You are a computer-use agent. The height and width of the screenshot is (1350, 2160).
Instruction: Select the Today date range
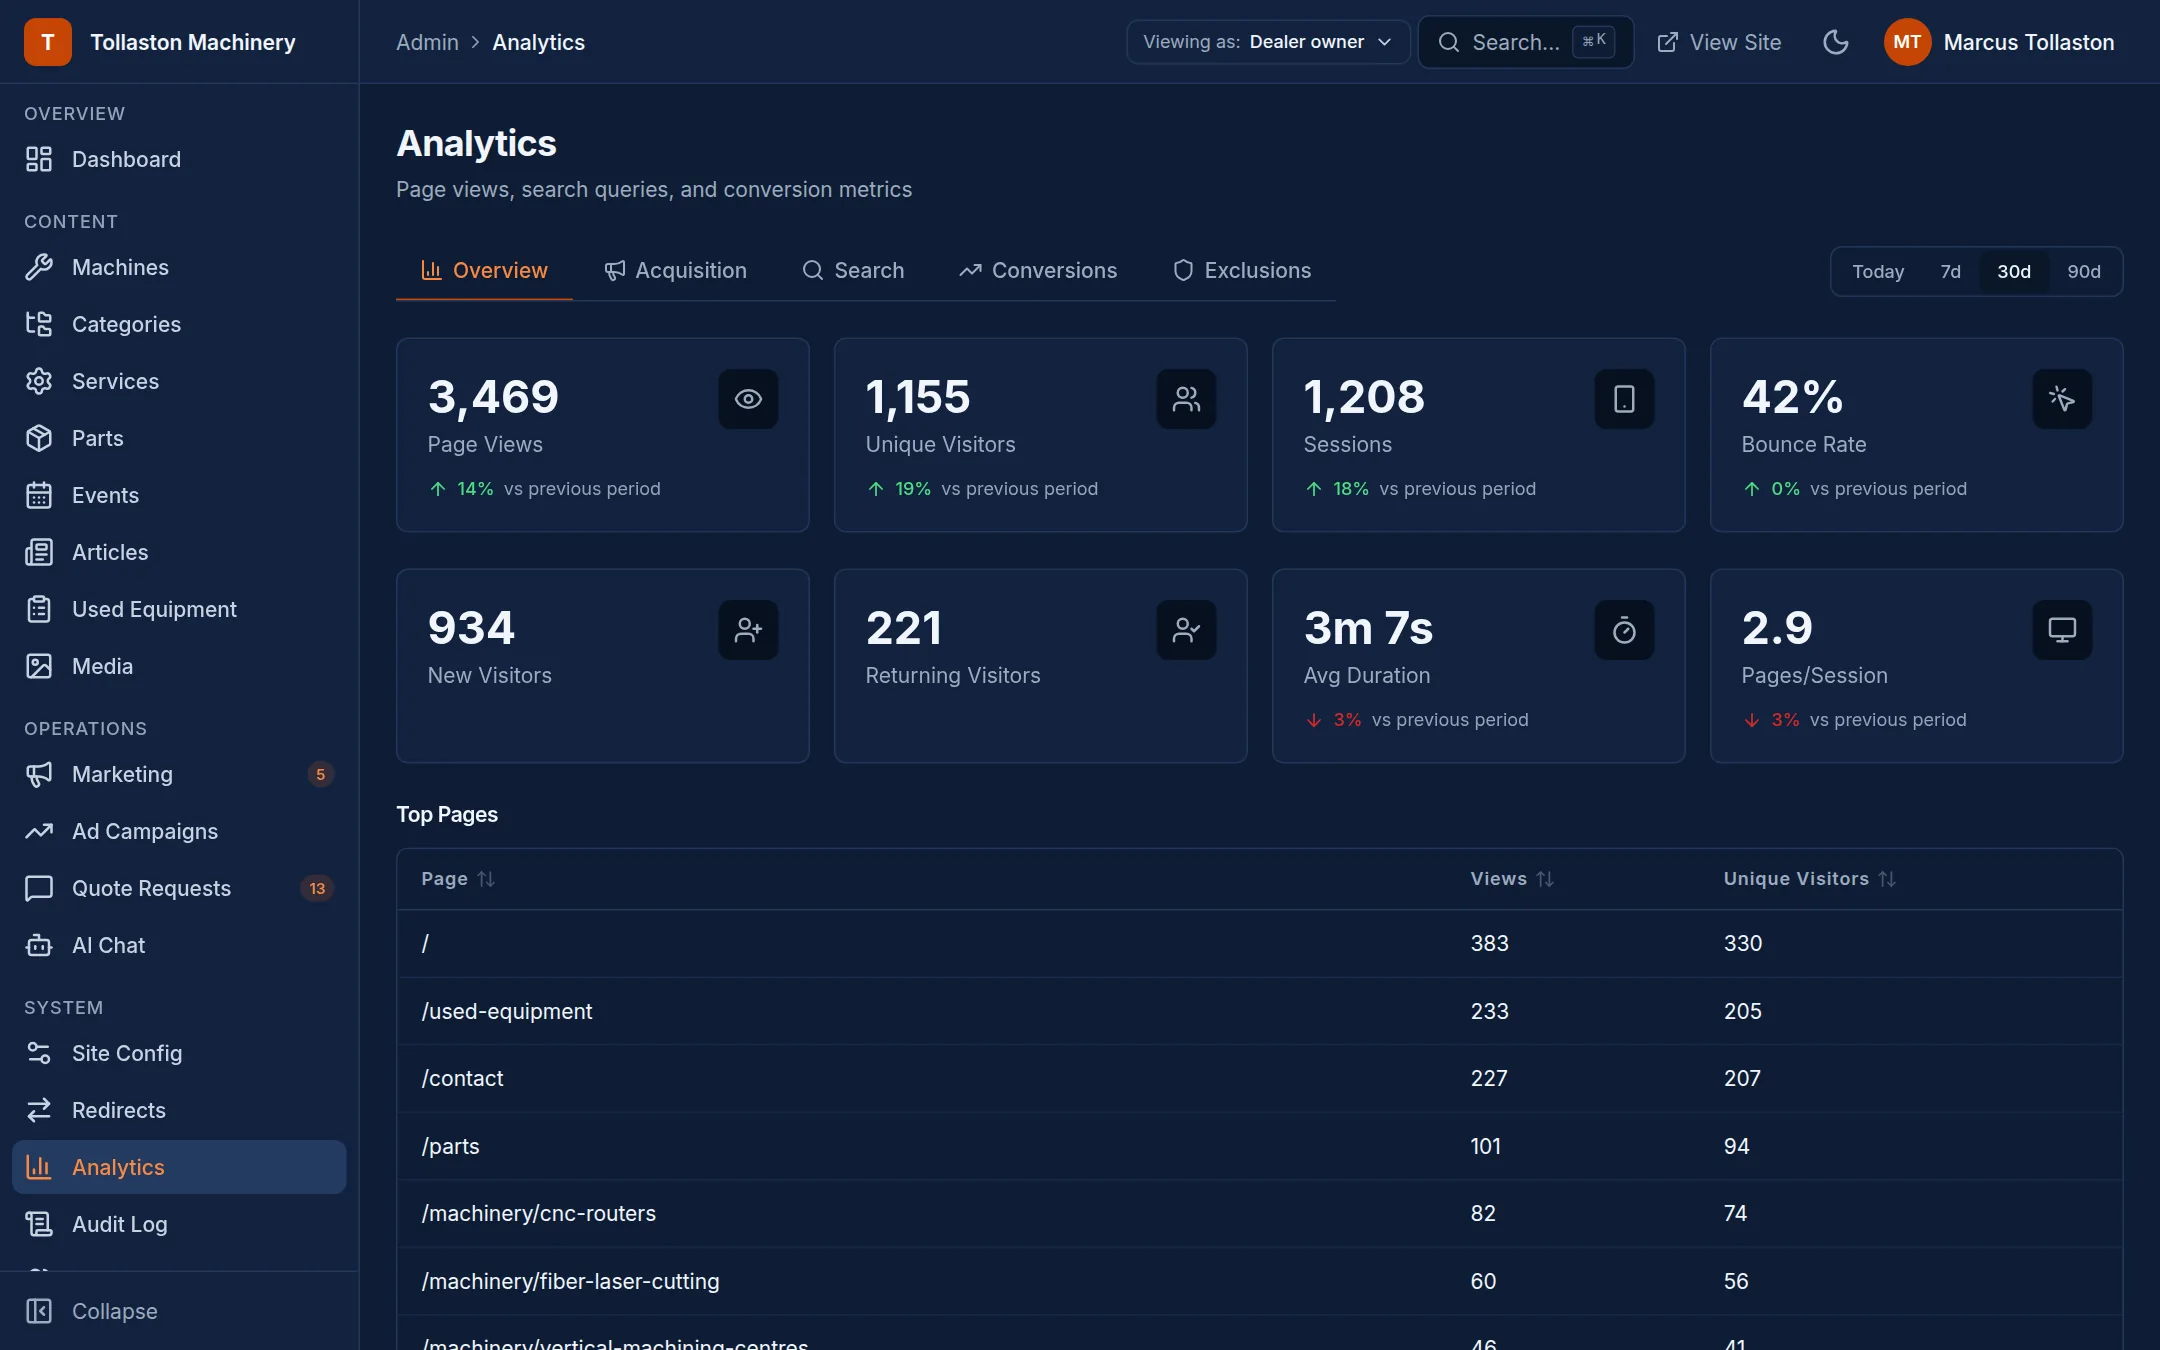(x=1878, y=271)
